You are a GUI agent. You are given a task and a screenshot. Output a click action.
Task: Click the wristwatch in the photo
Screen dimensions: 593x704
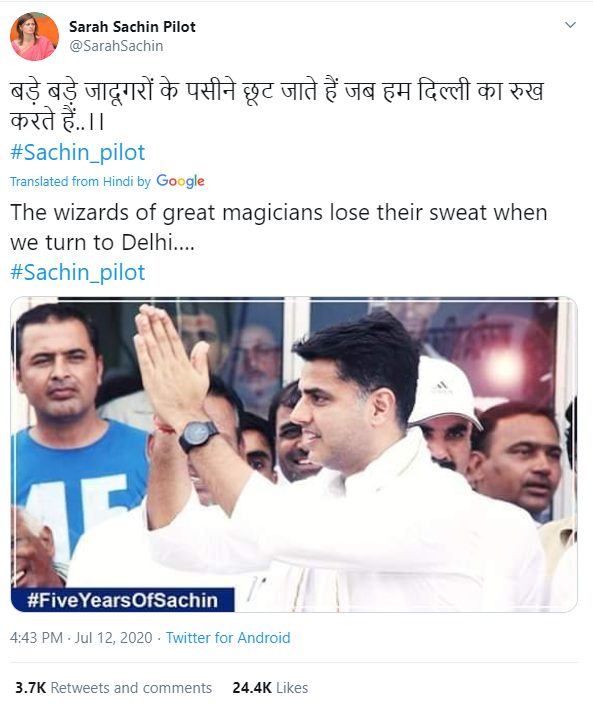click(198, 436)
